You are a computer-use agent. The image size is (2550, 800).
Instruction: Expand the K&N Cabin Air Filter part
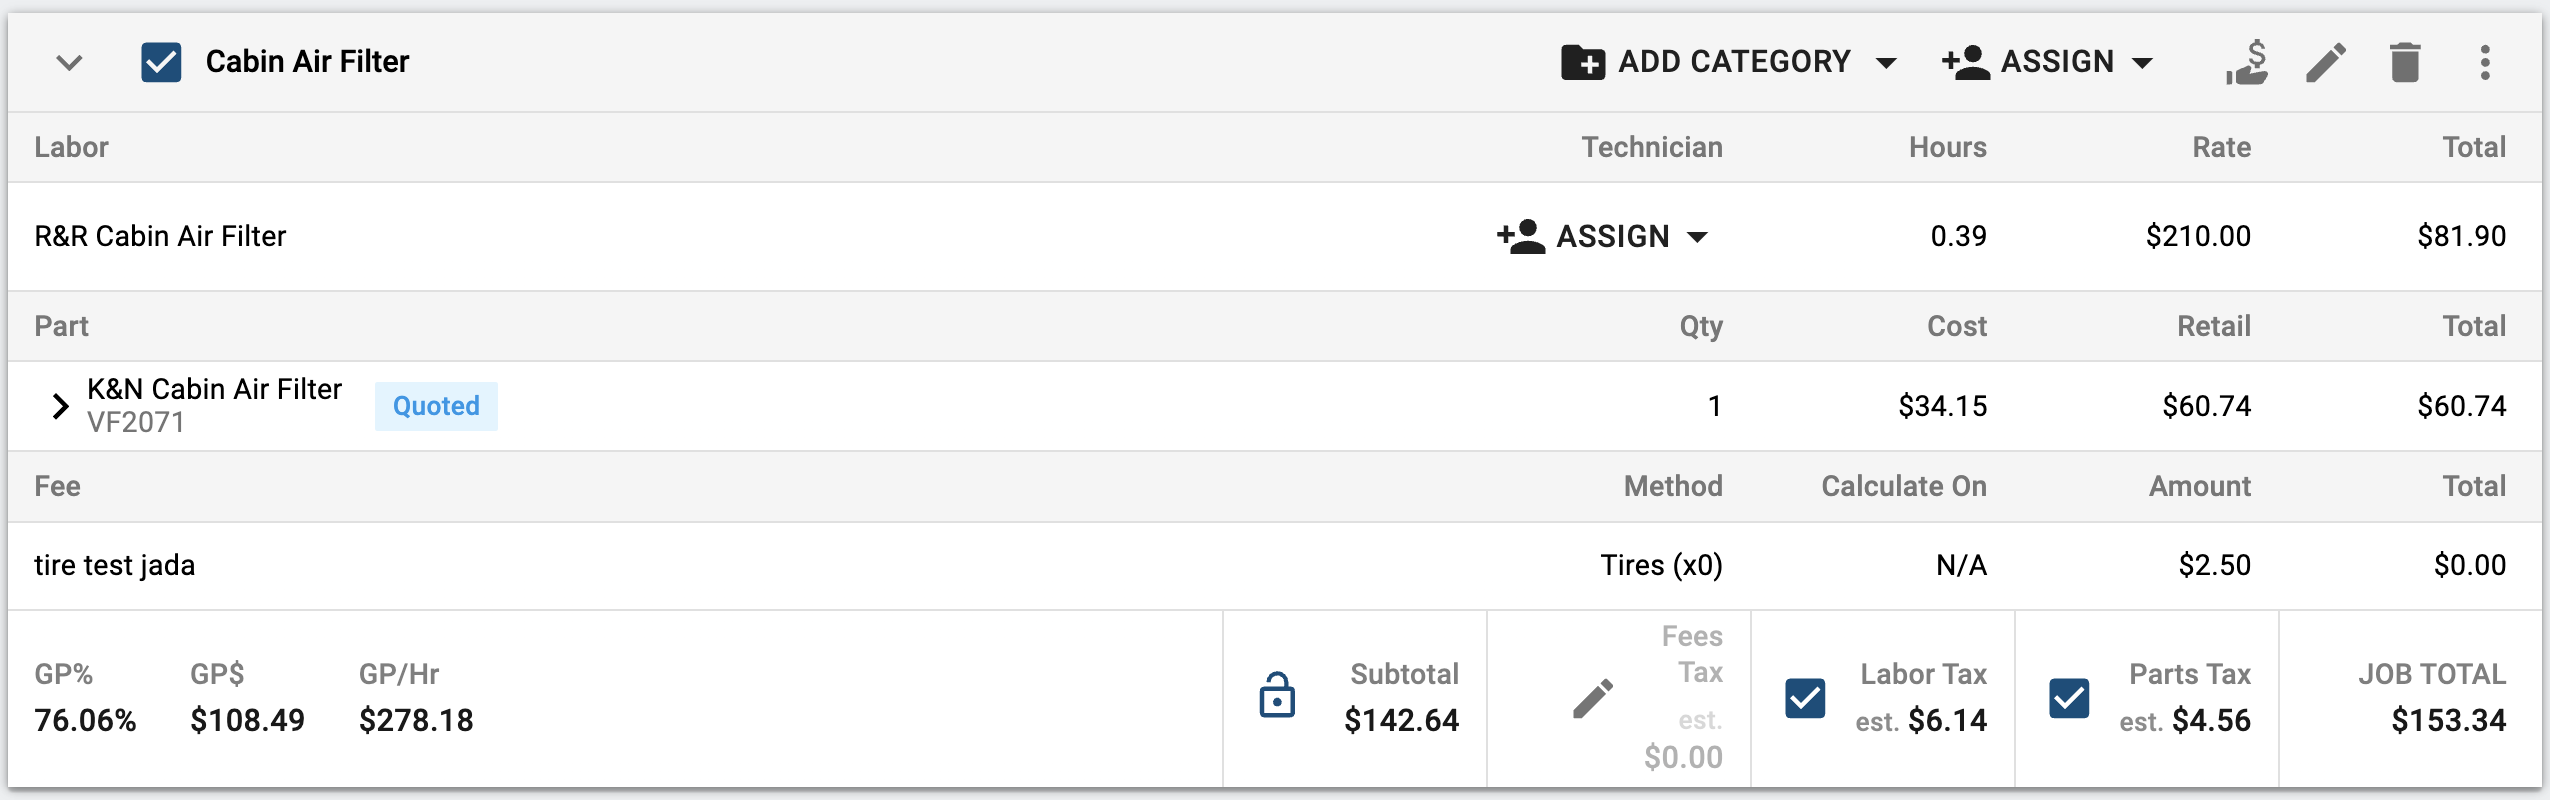pos(60,406)
